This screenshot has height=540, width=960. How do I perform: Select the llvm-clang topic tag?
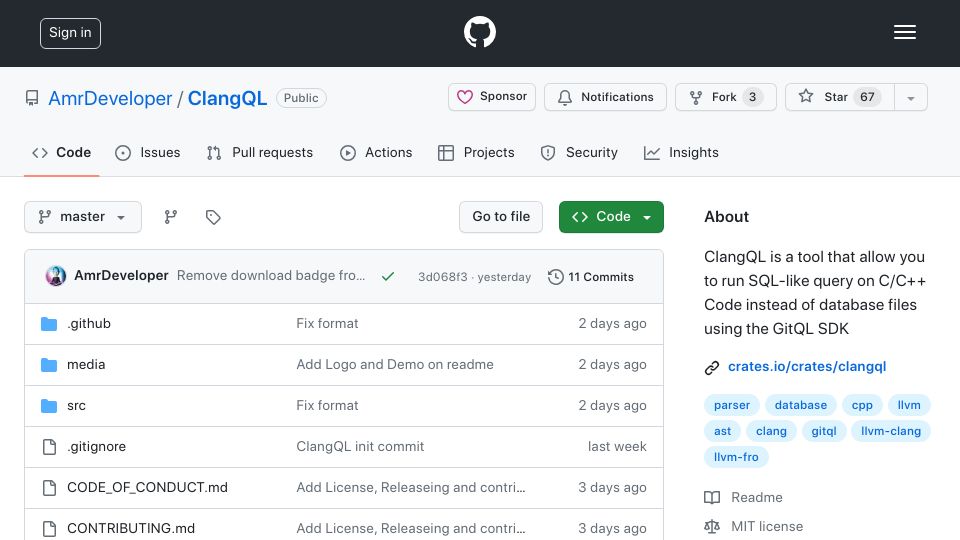coord(891,431)
